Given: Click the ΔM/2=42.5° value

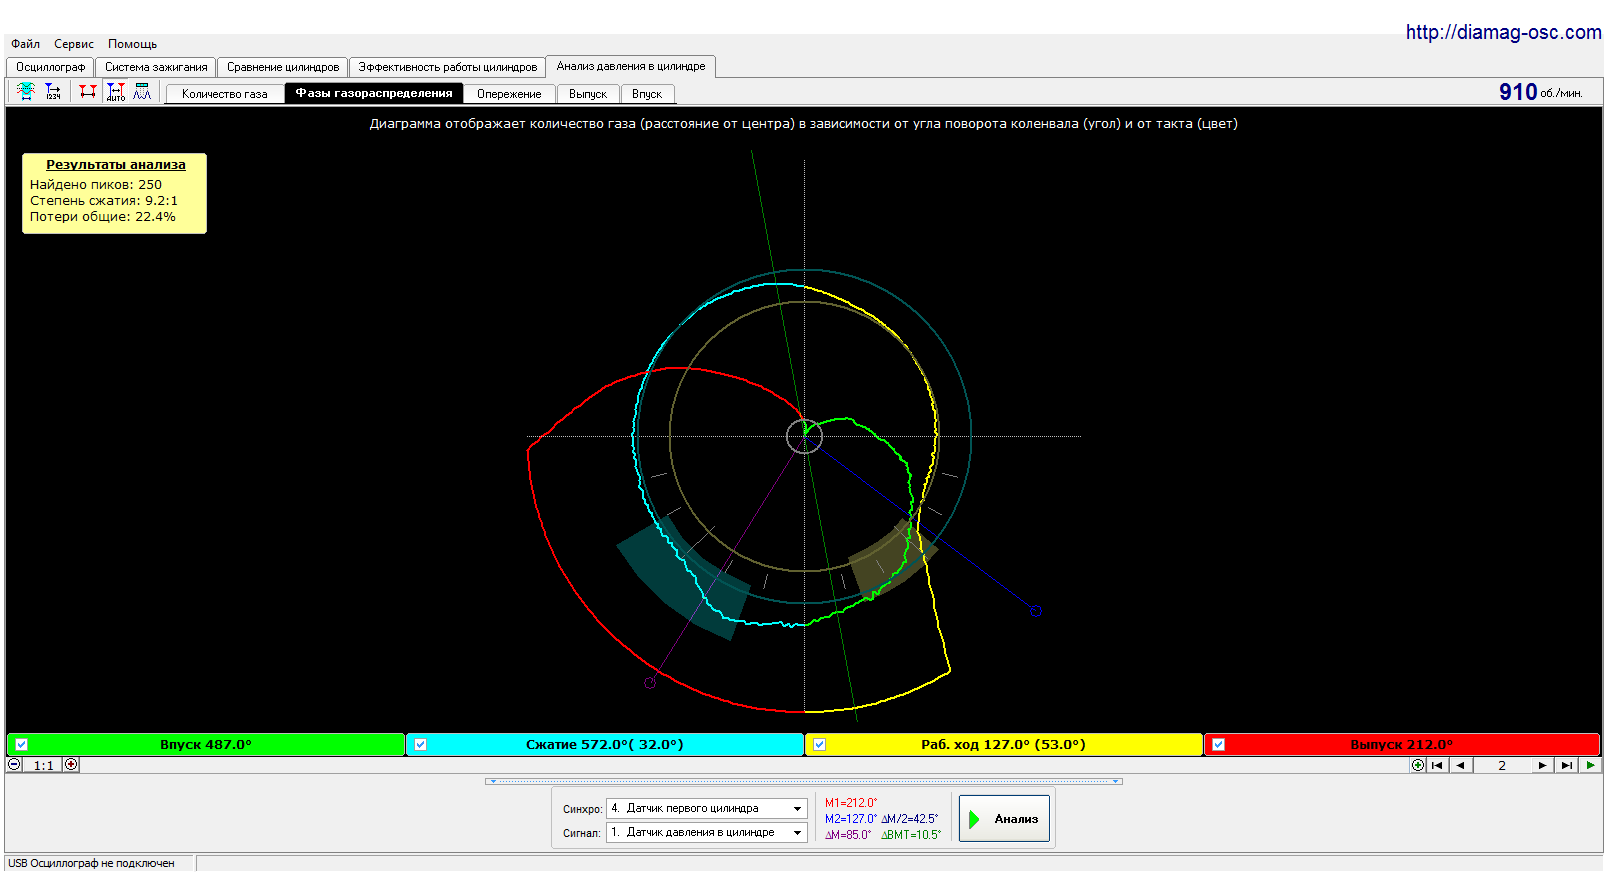Looking at the screenshot, I should point(910,819).
